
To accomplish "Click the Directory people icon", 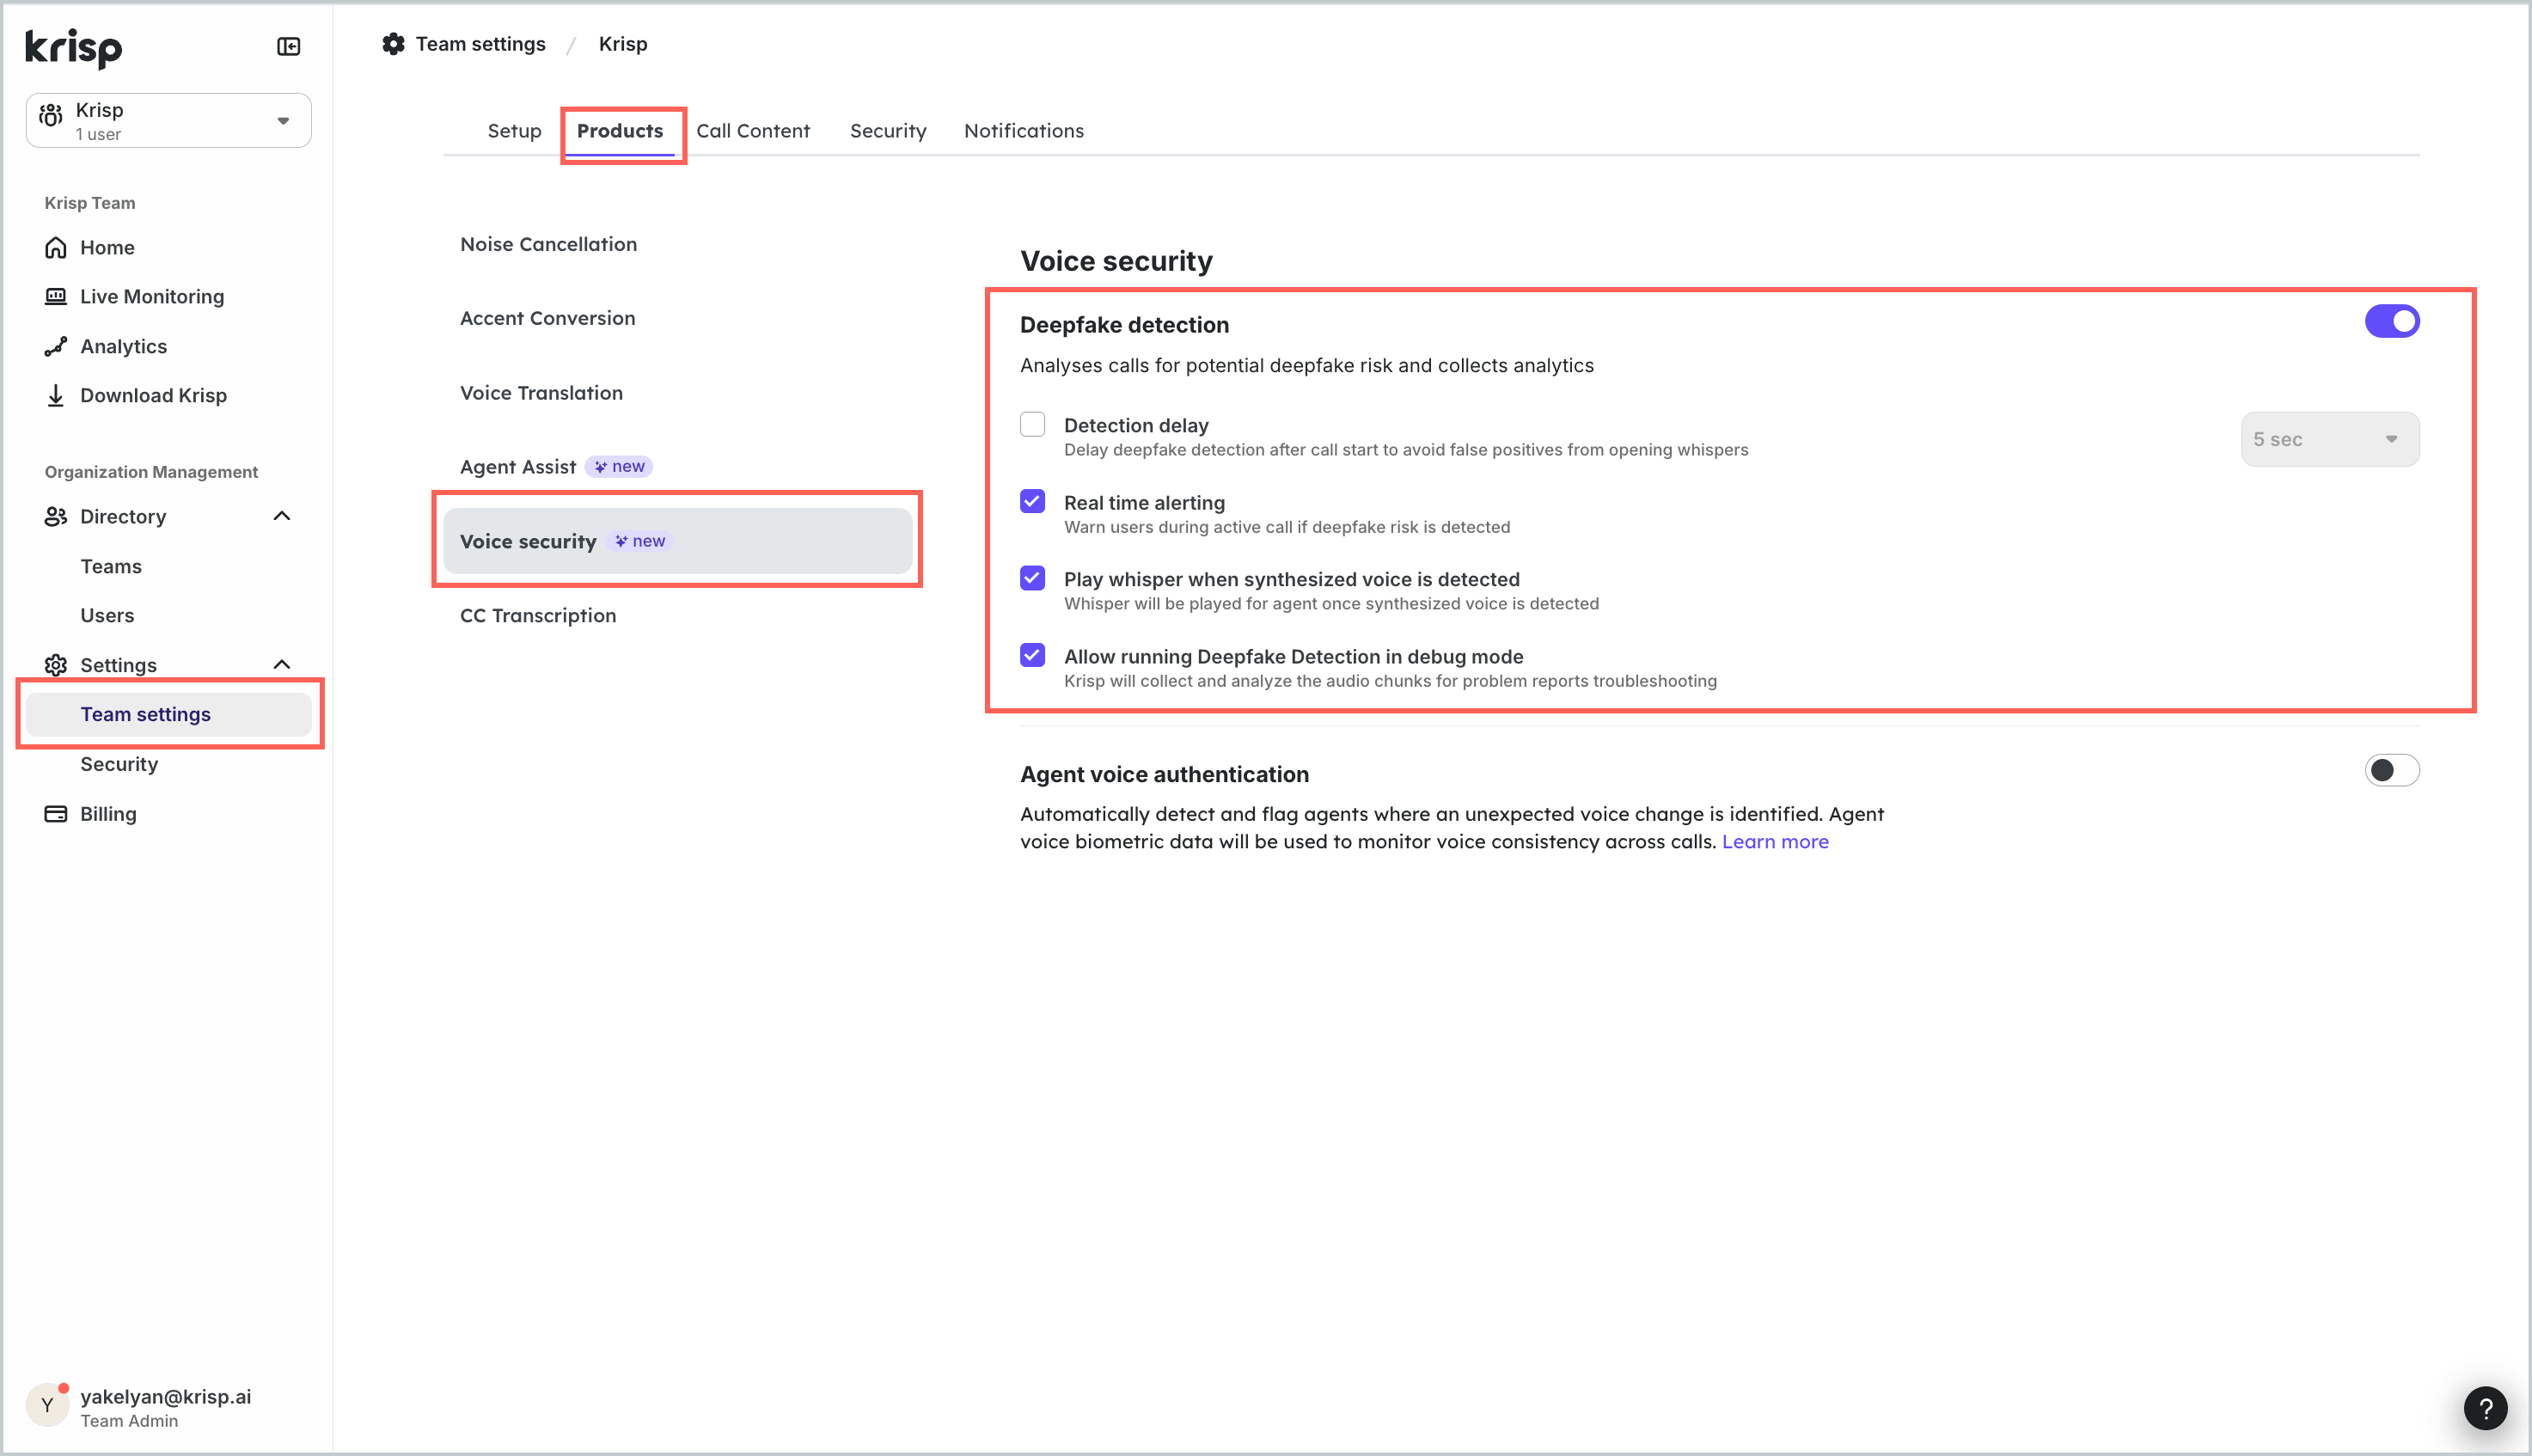I will pyautogui.click(x=56, y=516).
